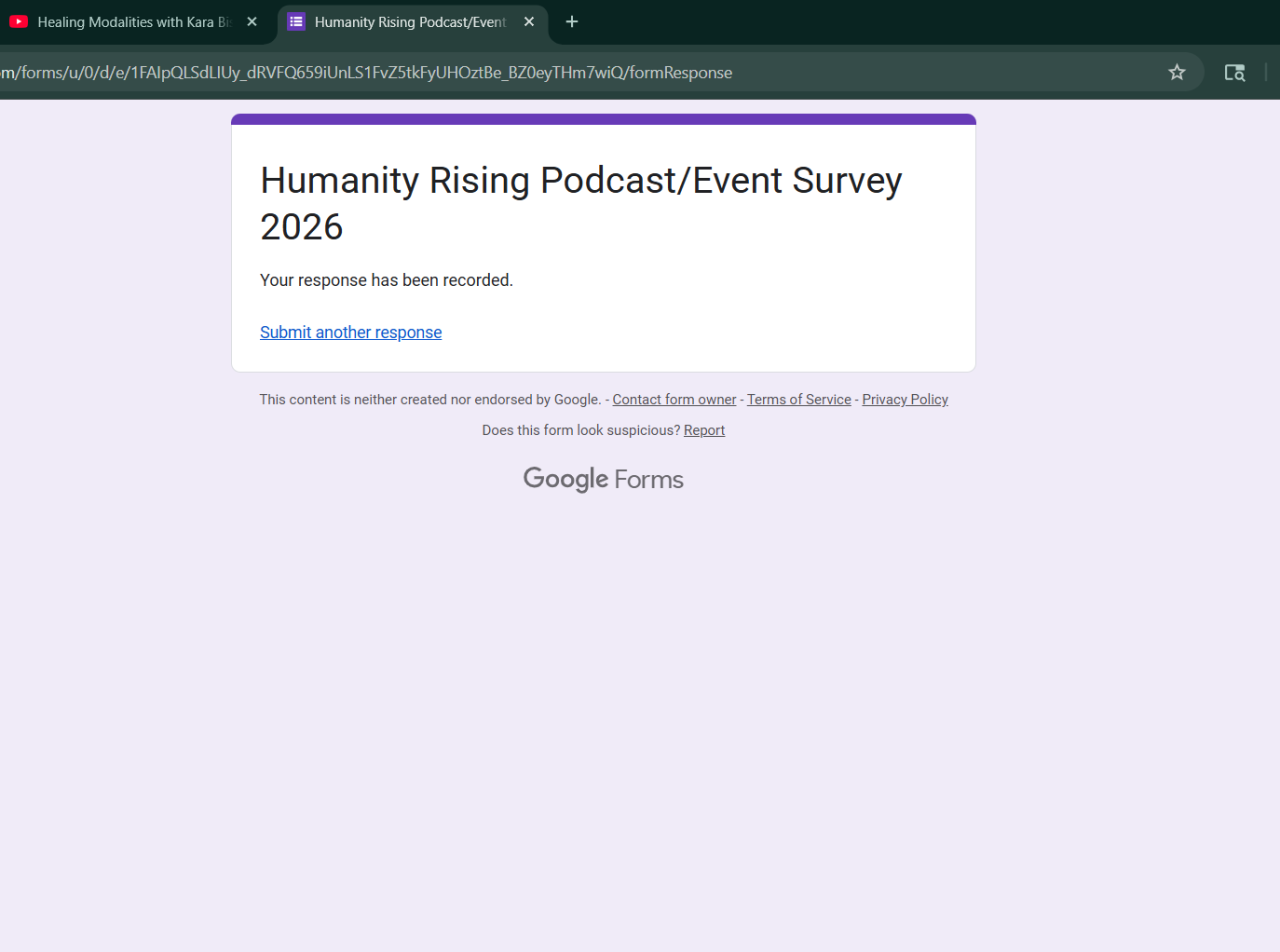1280x952 pixels.
Task: Click the 'neither created nor endorsed' disclaimer text
Action: pyautogui.click(x=428, y=400)
